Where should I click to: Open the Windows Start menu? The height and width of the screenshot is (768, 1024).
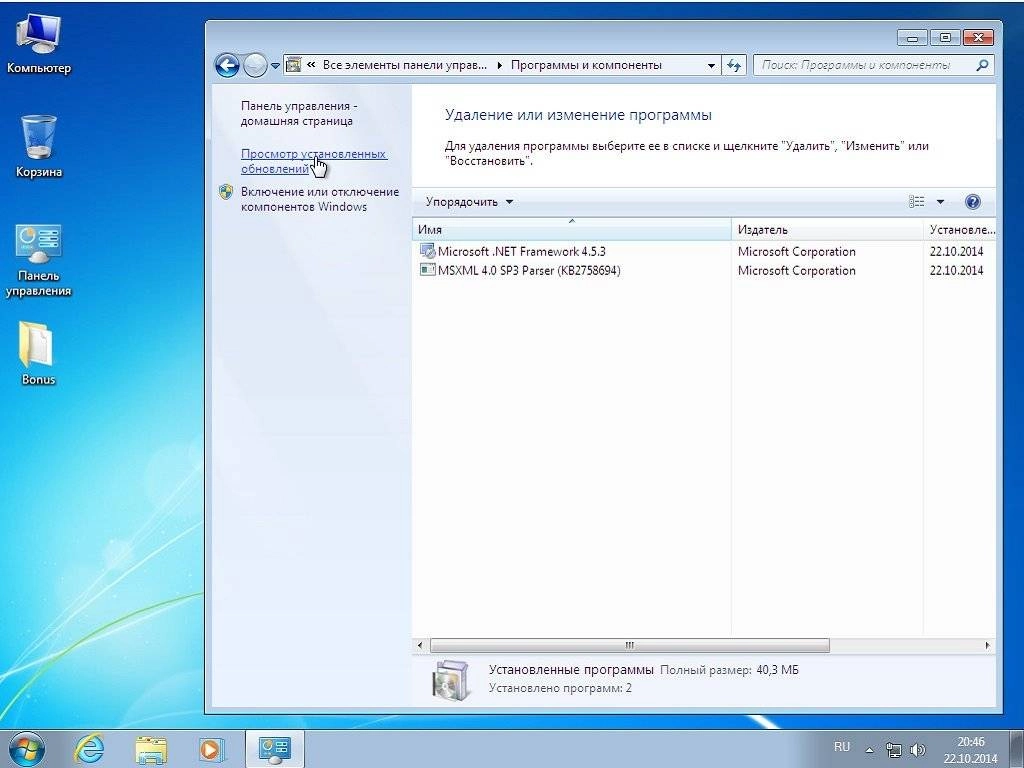pos(27,749)
